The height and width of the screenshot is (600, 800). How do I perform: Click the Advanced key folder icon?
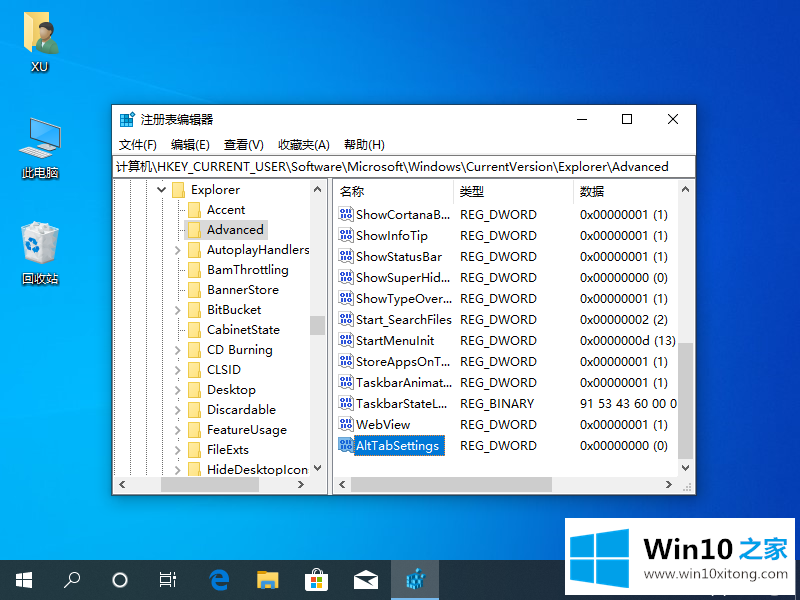click(194, 230)
